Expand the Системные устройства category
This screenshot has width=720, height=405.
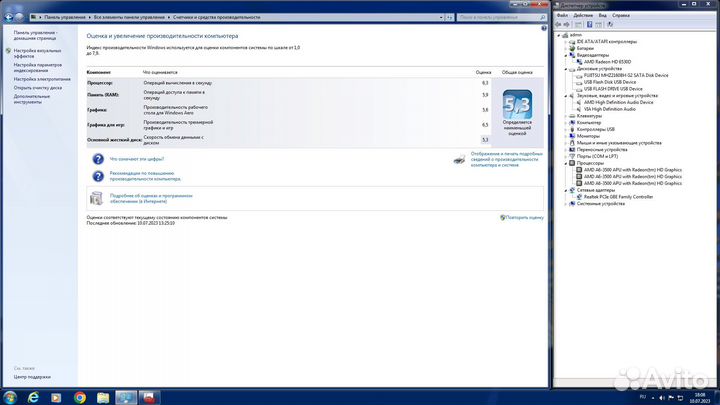[x=566, y=204]
